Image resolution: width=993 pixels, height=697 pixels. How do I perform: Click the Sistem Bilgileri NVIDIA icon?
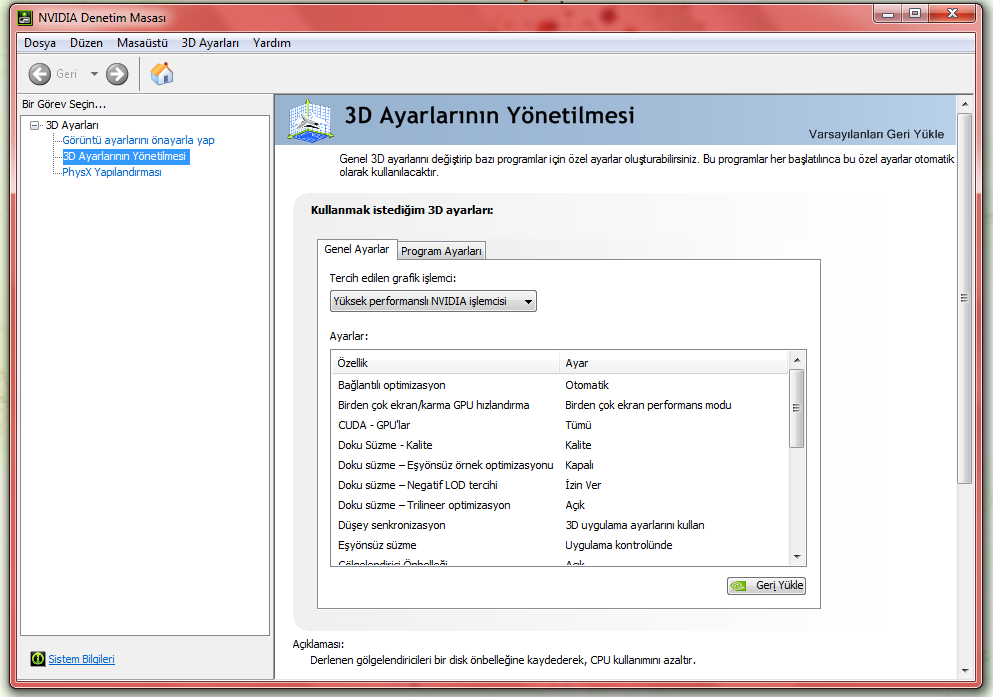(x=38, y=659)
